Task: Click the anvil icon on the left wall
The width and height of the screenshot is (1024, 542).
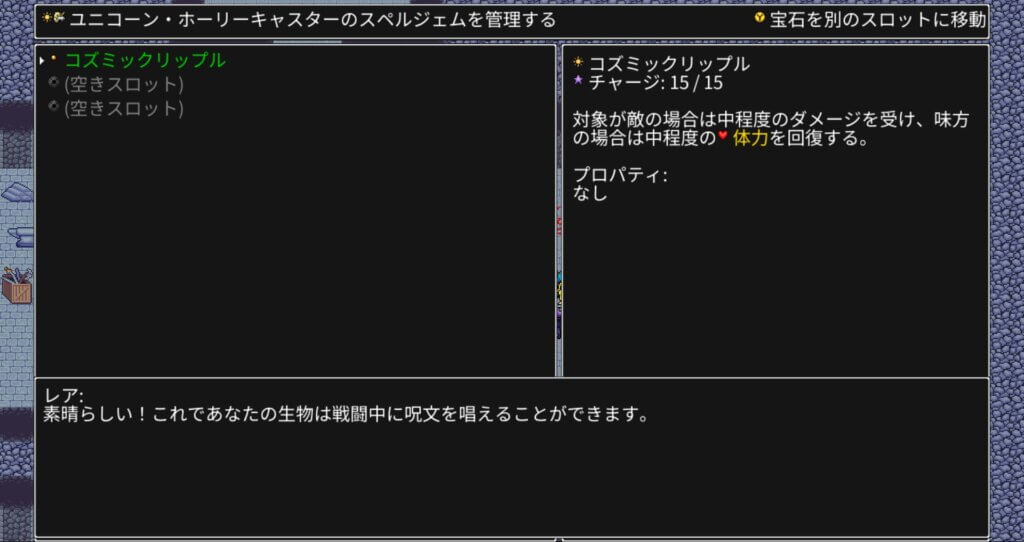Action: pyautogui.click(x=20, y=237)
